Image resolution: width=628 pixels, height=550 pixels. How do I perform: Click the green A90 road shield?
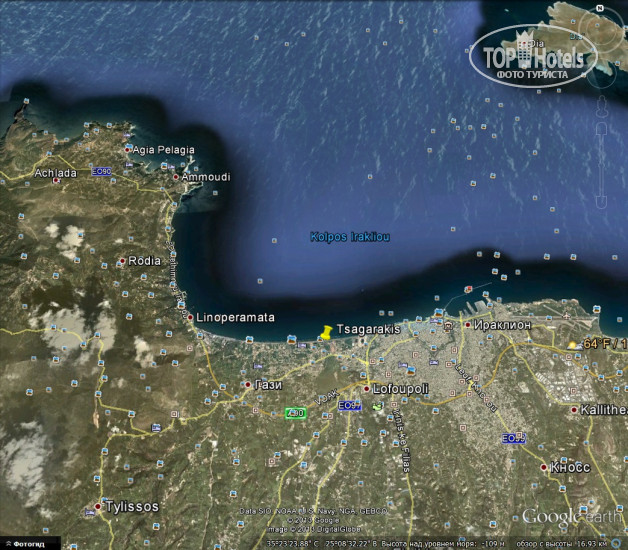click(x=295, y=413)
